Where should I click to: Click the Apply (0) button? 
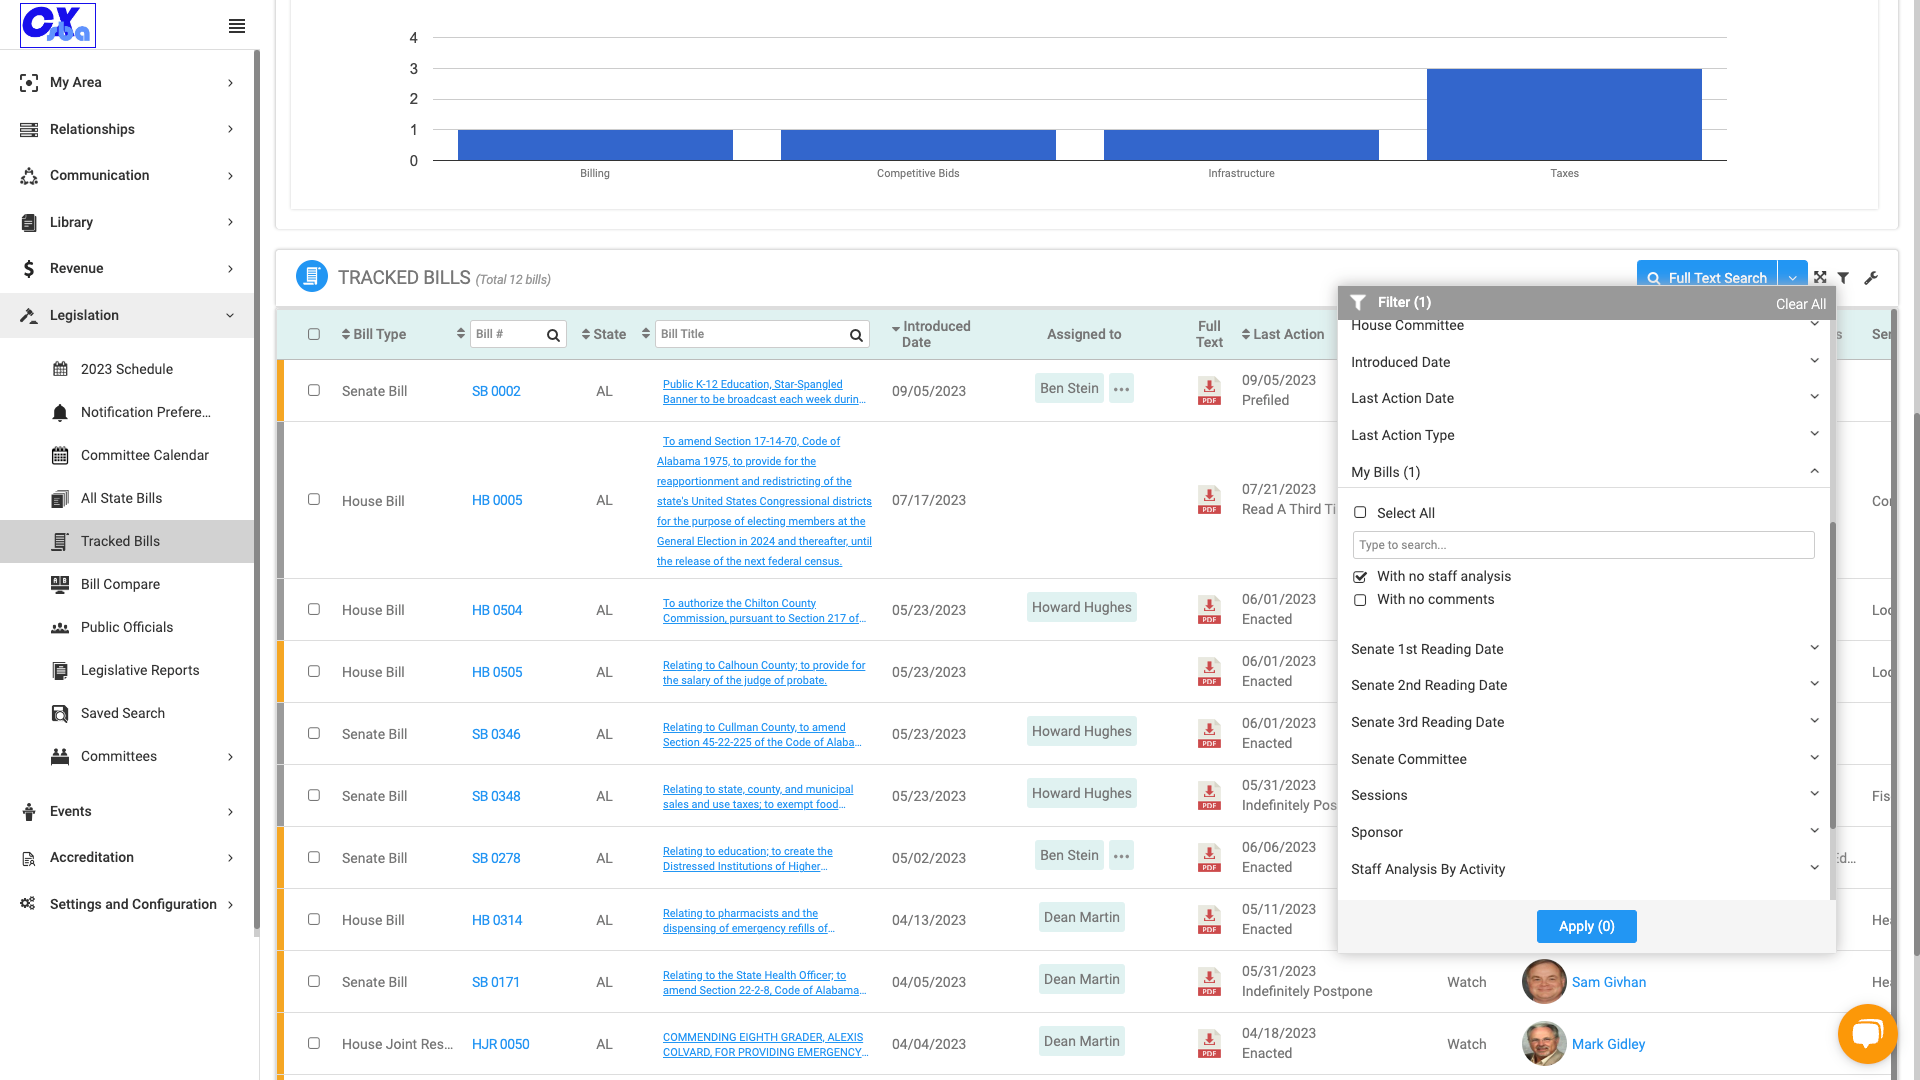pyautogui.click(x=1586, y=926)
